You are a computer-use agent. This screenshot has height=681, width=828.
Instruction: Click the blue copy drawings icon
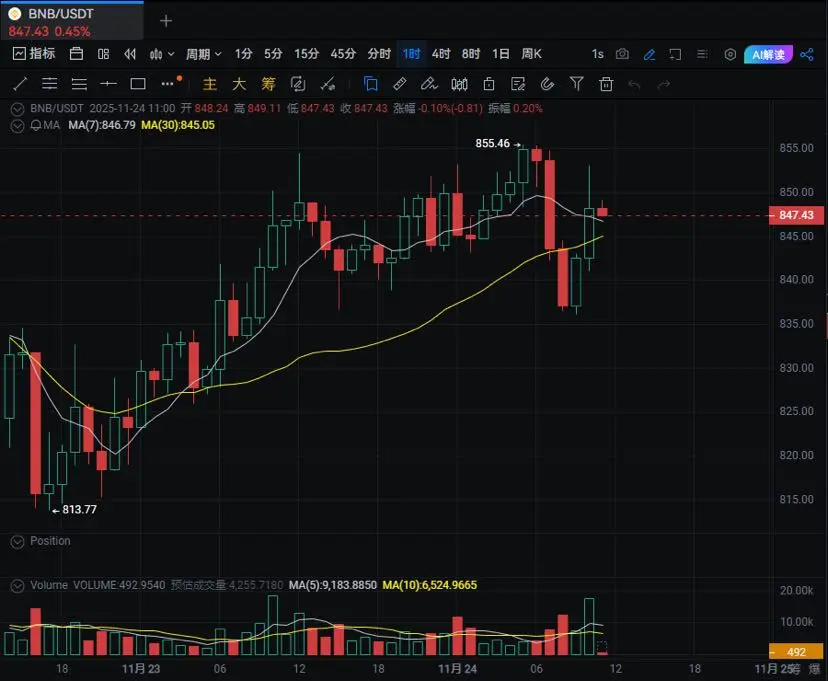point(371,84)
